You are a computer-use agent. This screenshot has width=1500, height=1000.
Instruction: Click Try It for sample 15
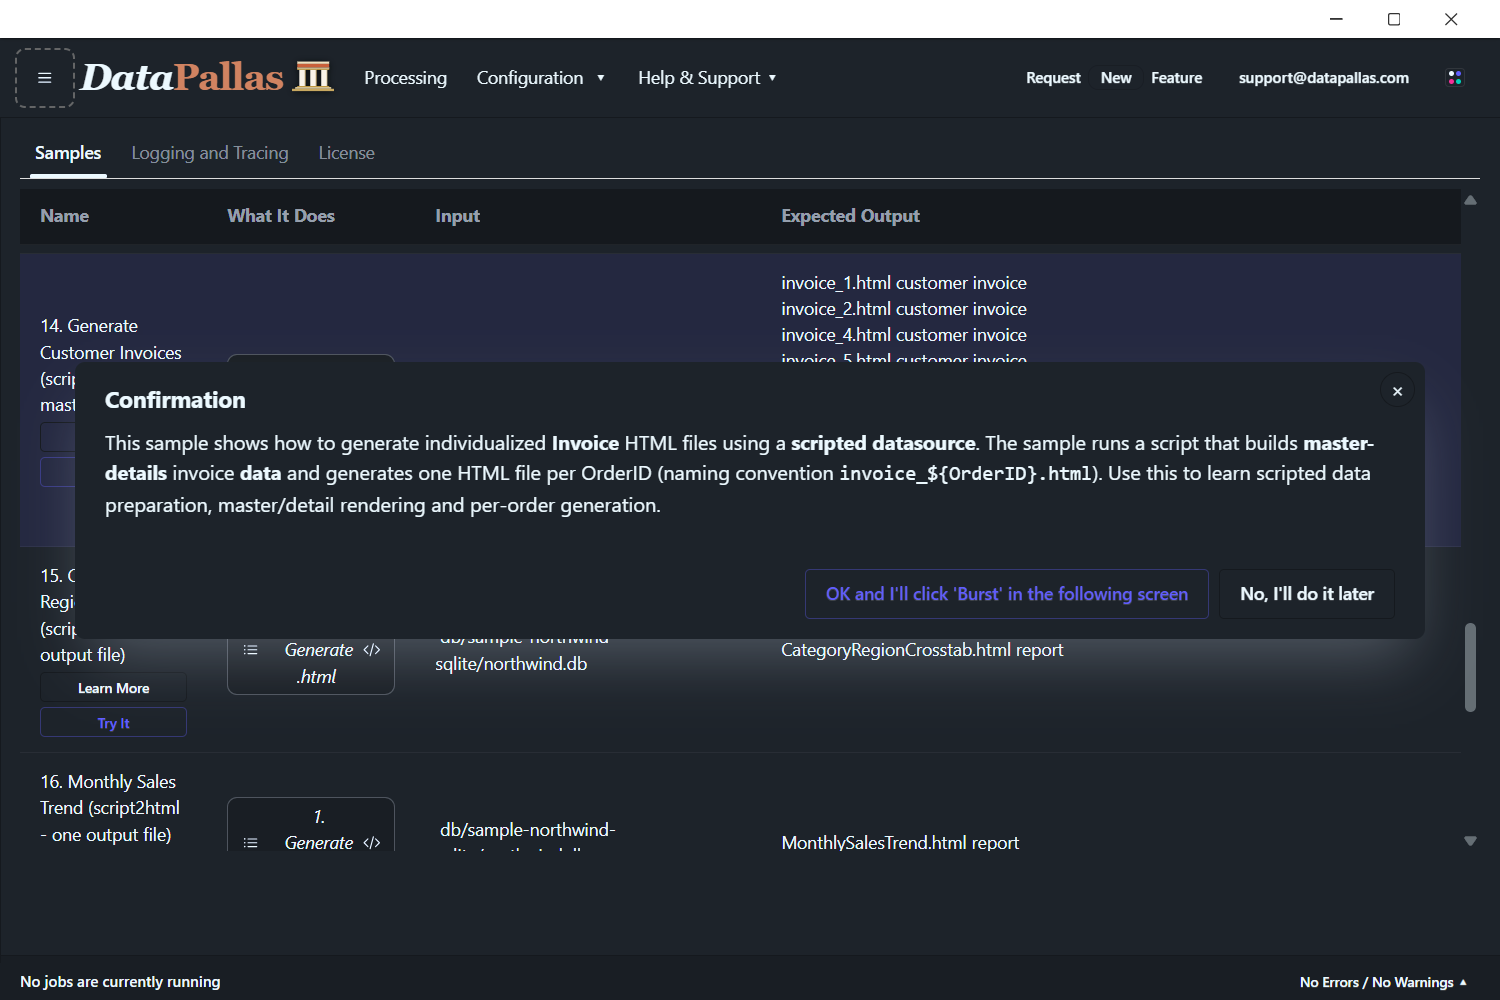point(113,723)
